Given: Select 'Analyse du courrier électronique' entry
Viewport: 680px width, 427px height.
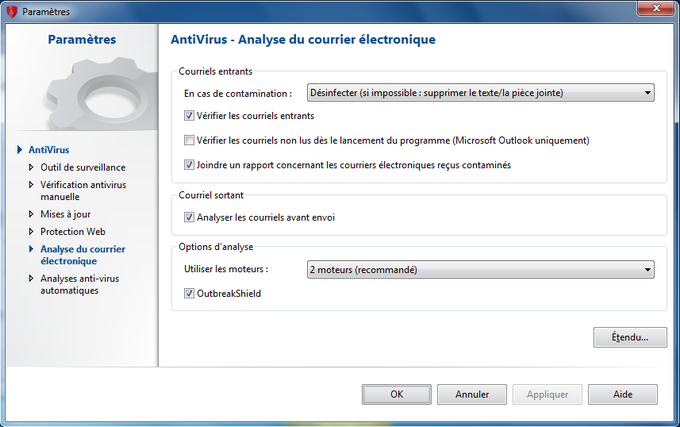Looking at the screenshot, I should click(x=83, y=255).
